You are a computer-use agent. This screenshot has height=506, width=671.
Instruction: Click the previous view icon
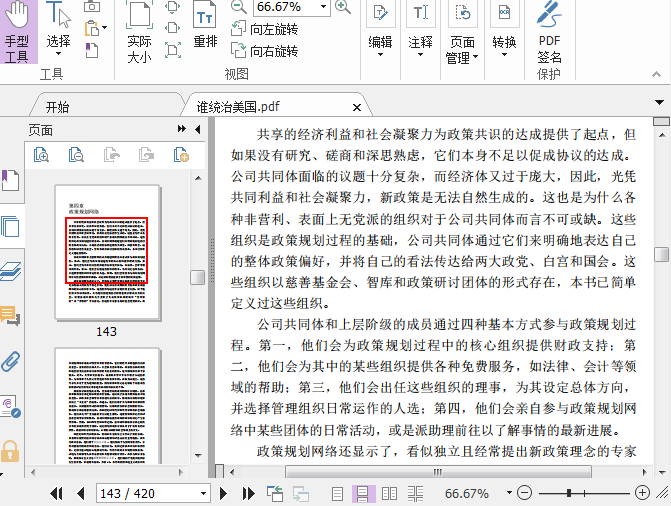click(x=275, y=494)
